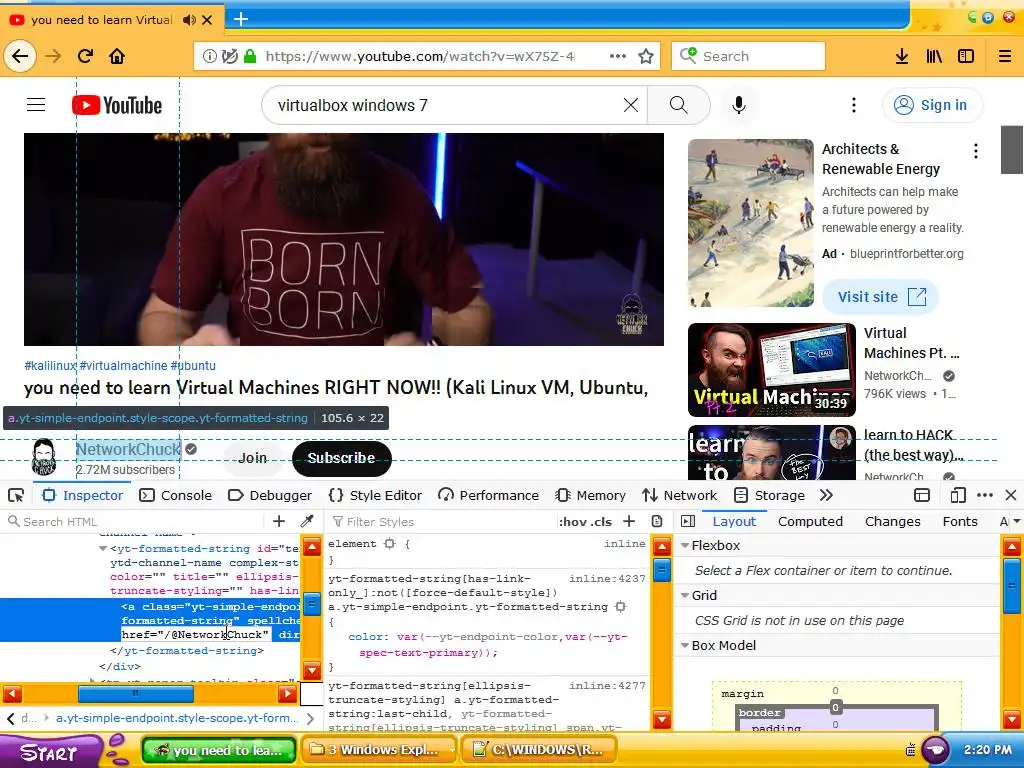Bookmark this page with the star icon
Screen dimensions: 1024x768
646,56
